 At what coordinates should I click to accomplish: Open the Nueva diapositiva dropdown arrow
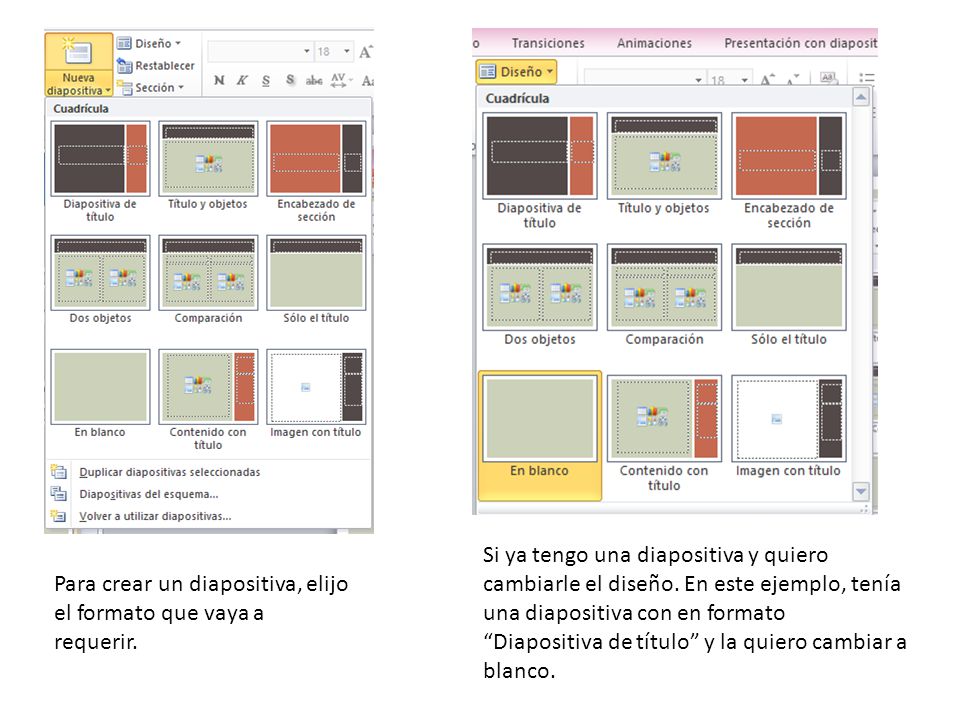click(x=108, y=91)
